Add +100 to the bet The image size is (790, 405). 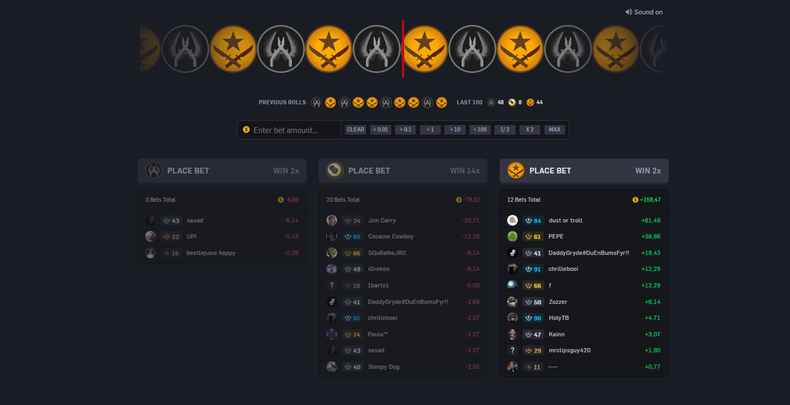tap(480, 129)
